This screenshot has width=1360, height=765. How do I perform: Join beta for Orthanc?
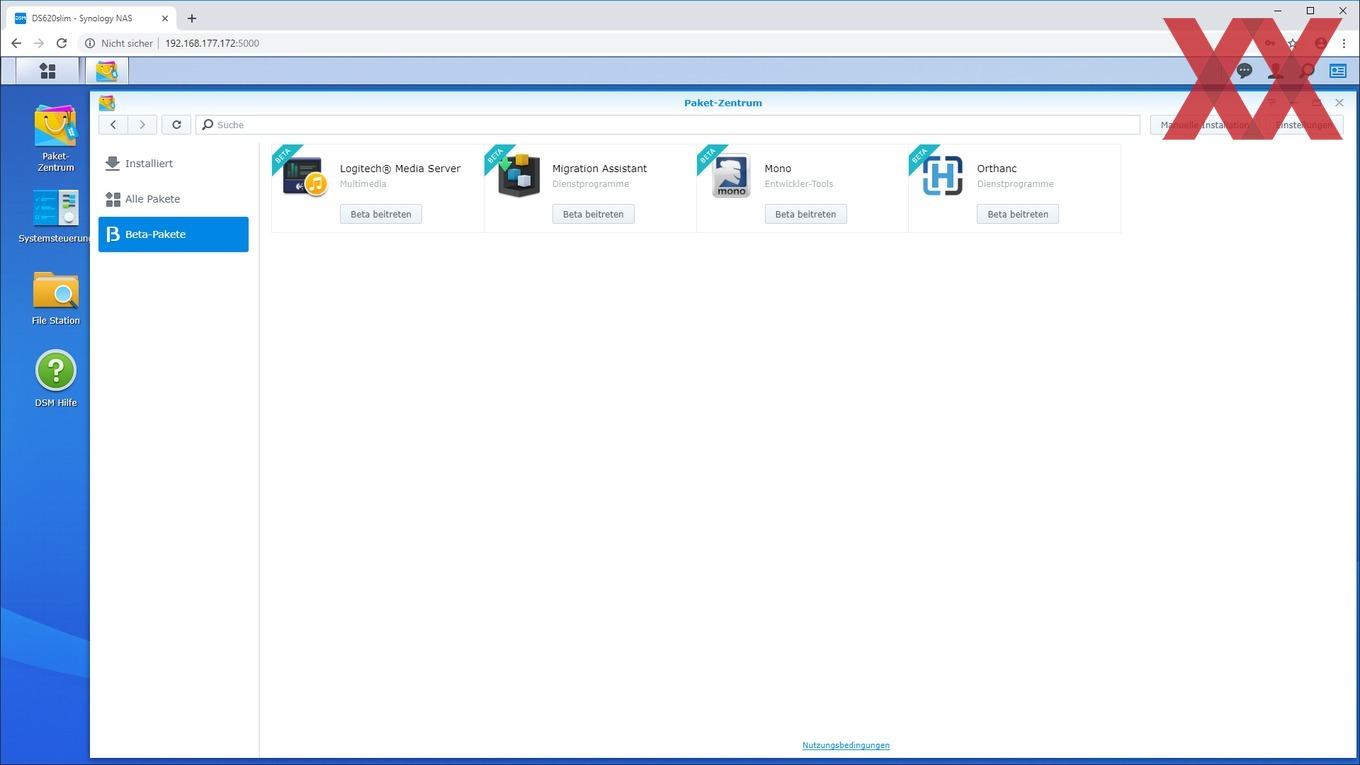click(1018, 214)
